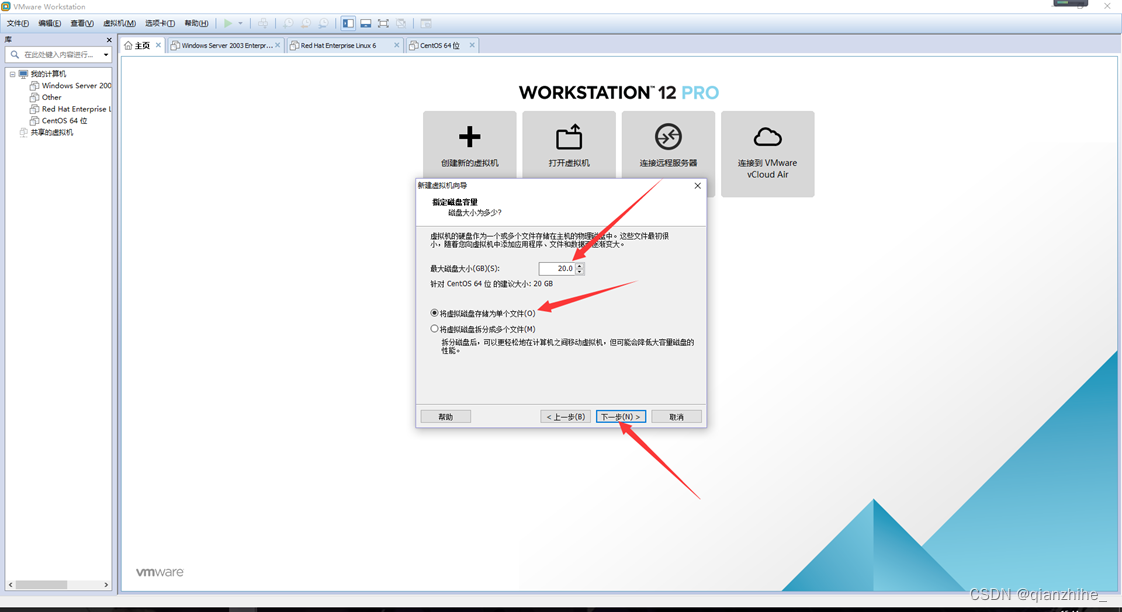Click the VMware Workstation title bar app icon
The width and height of the screenshot is (1122, 612).
pos(6,6)
